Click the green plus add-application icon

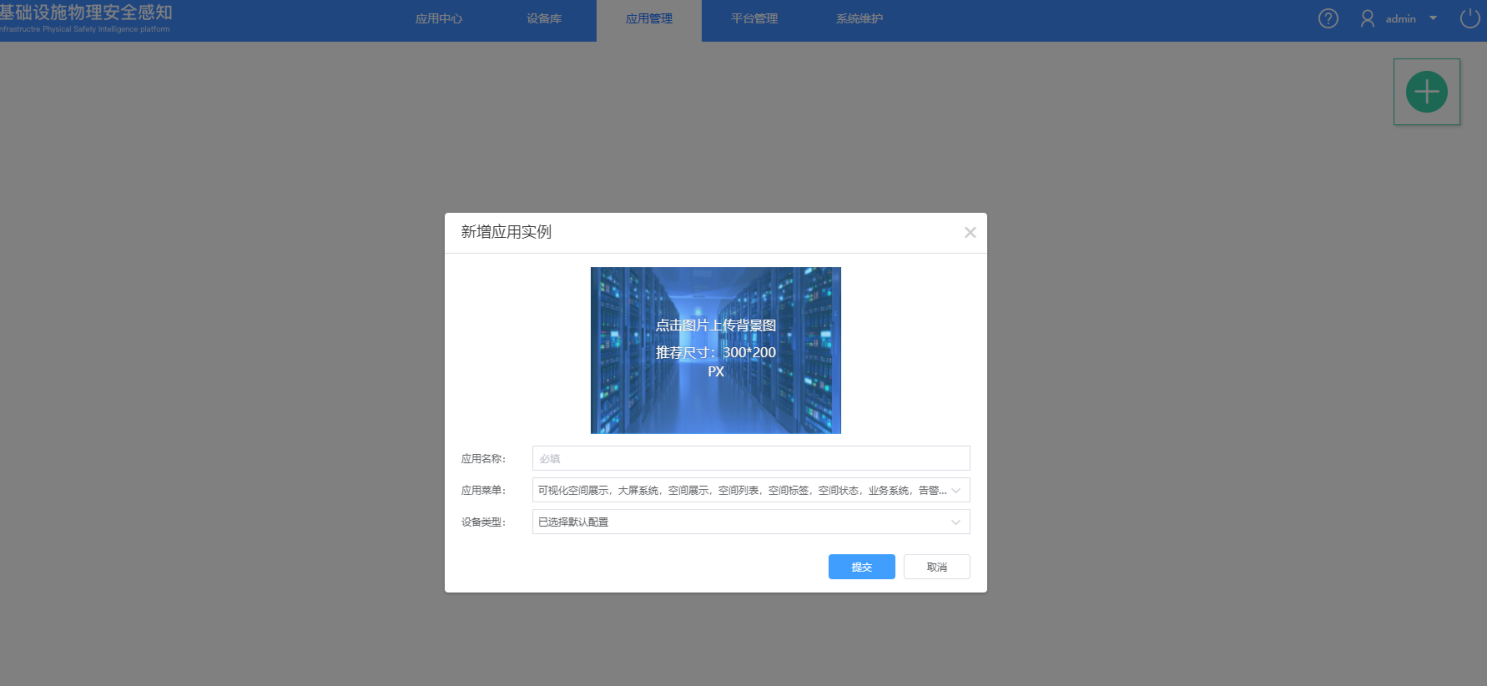click(x=1426, y=92)
